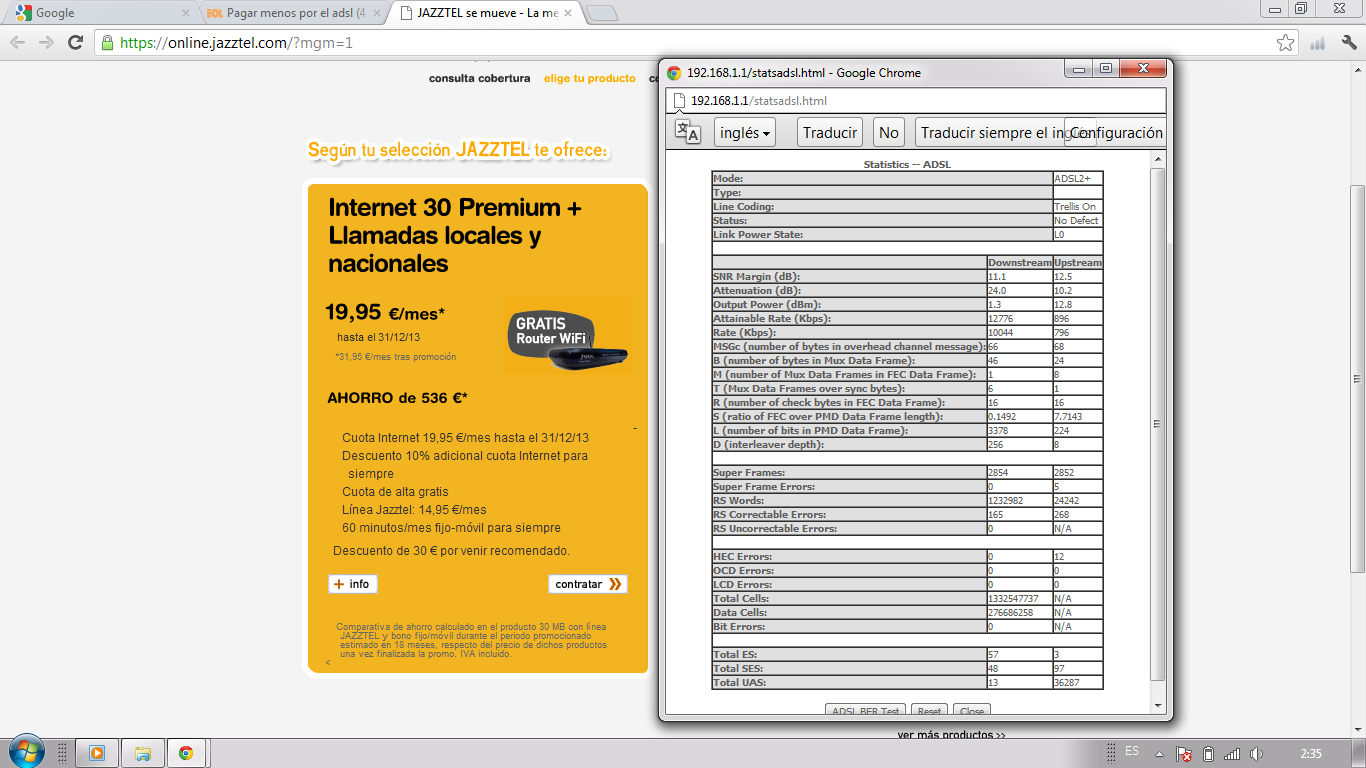
Task: Open the Configuración translate options
Action: tap(1116, 132)
